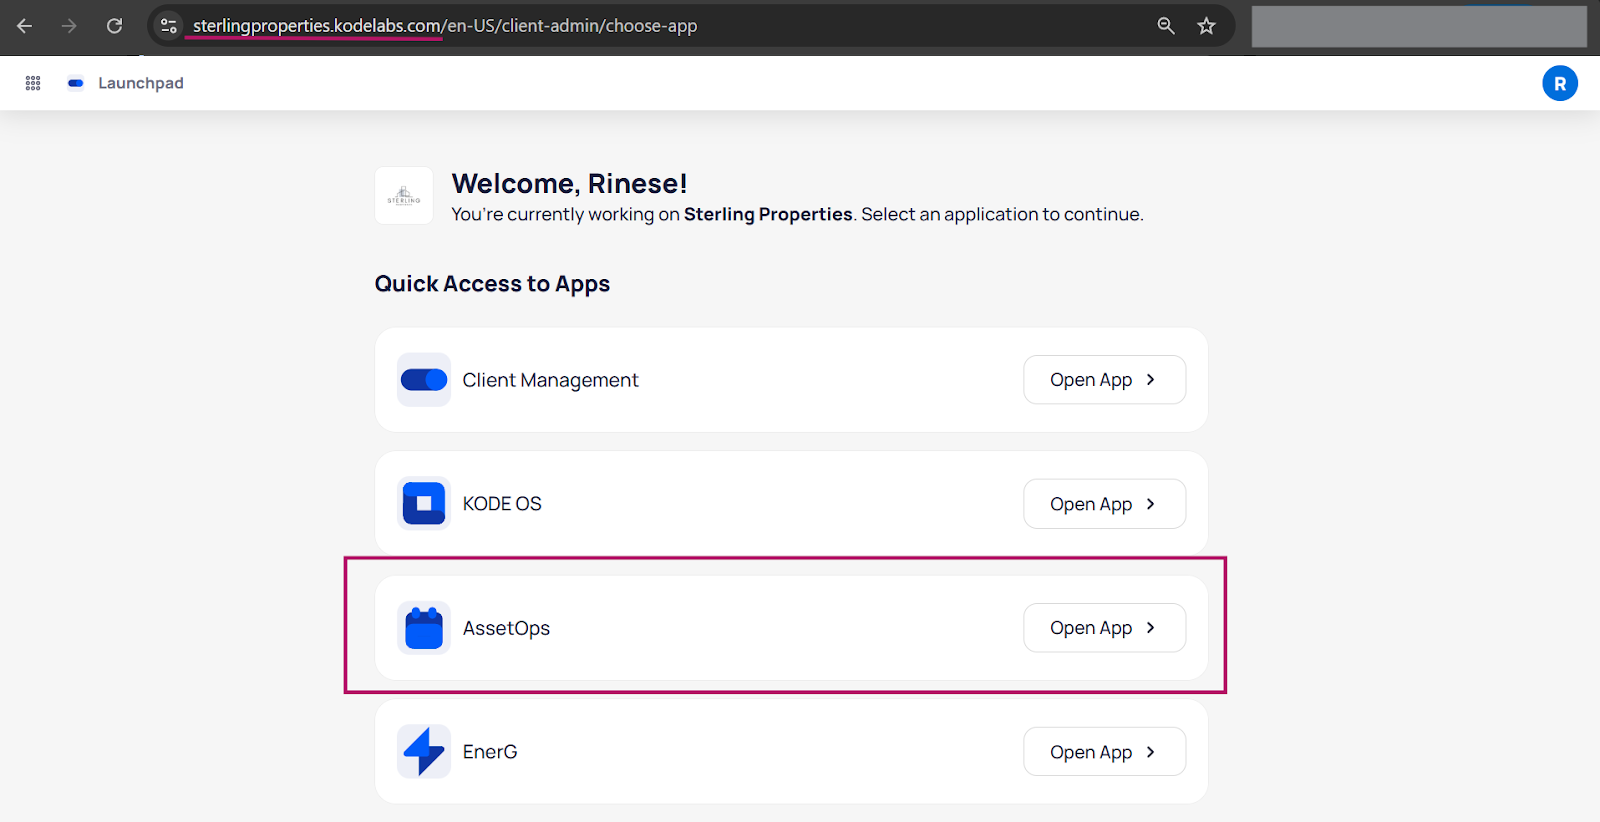Click the Sterling Properties logo thumbnail
1600x822 pixels.
coord(404,196)
